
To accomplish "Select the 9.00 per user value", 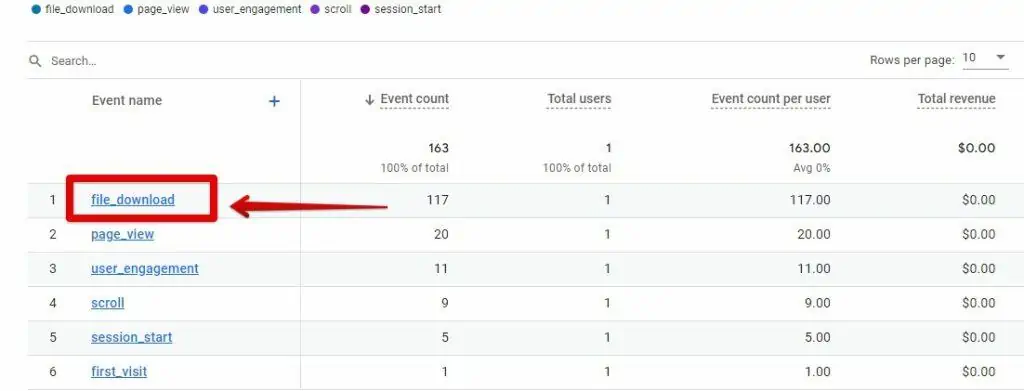I will (x=817, y=303).
